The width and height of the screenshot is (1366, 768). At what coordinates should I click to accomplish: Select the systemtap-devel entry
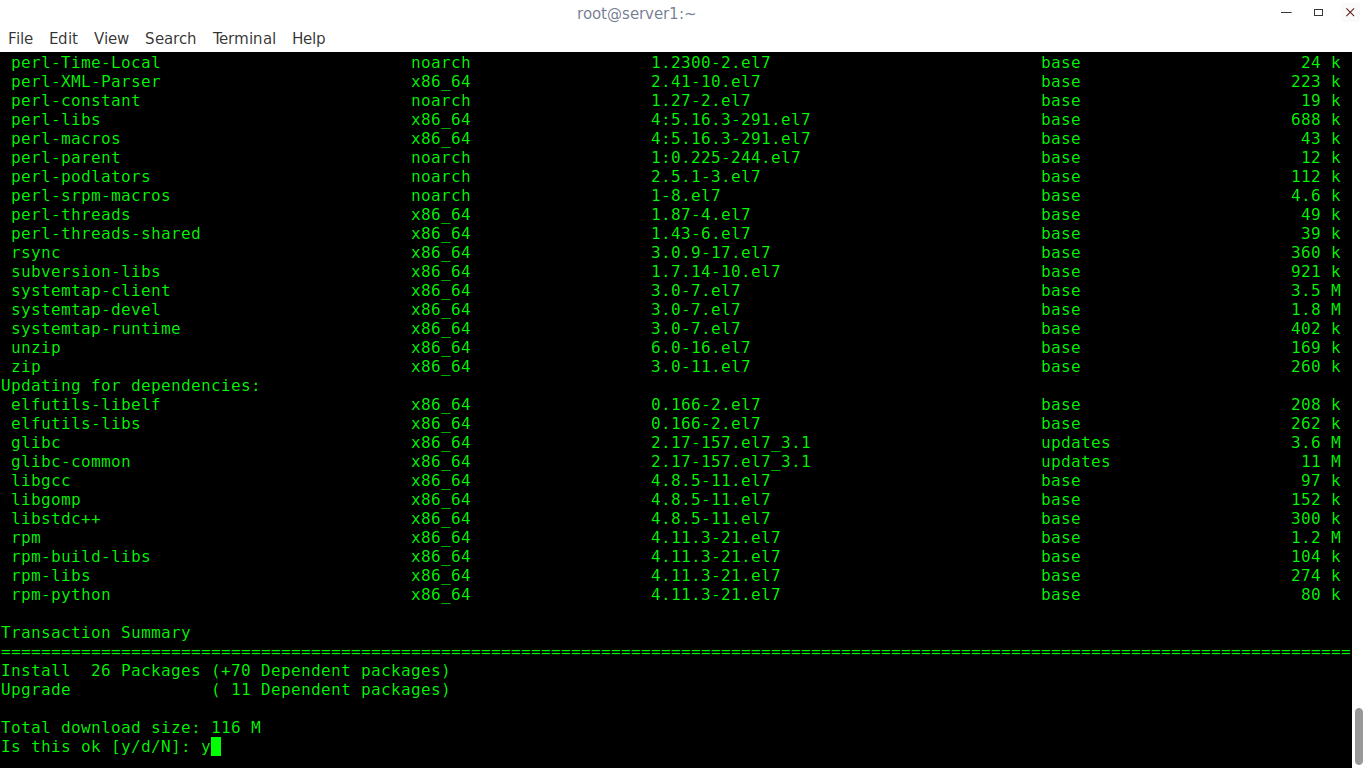pos(85,309)
